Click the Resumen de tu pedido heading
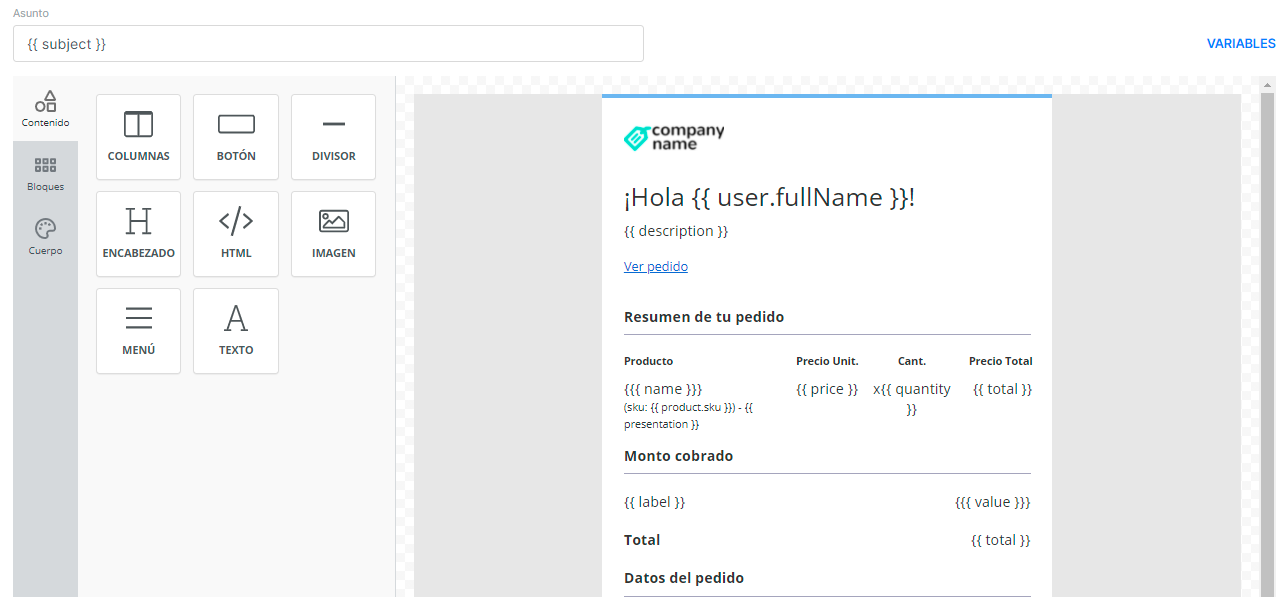 [704, 317]
